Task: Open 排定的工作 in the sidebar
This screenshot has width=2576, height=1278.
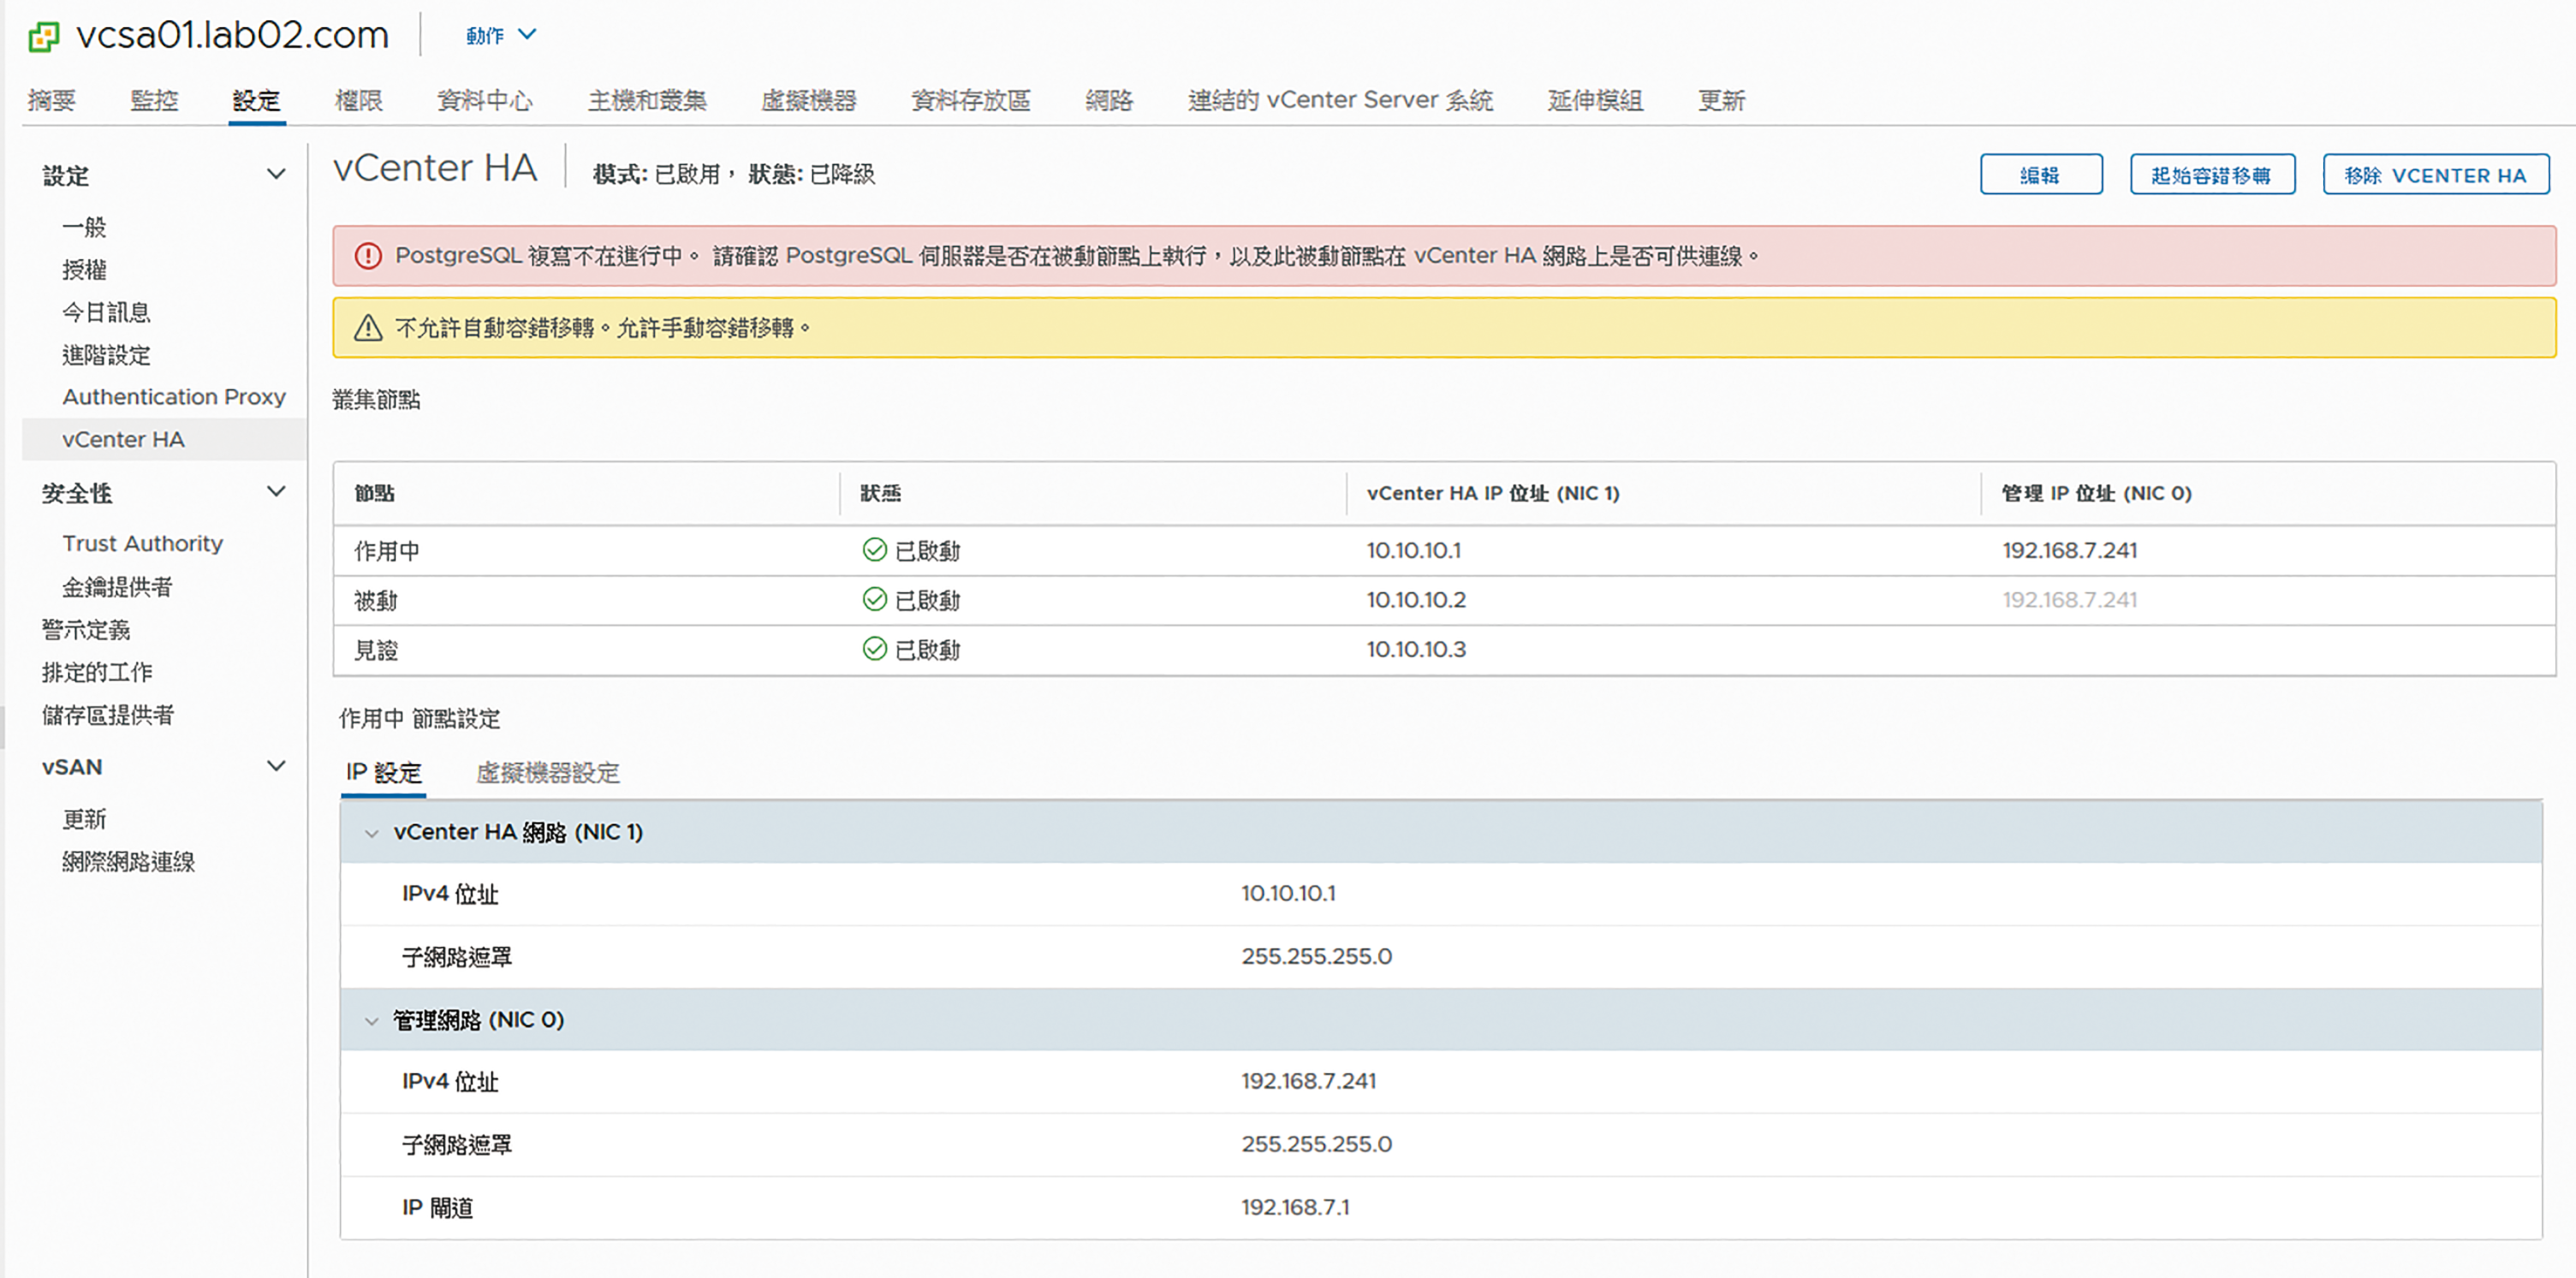Action: point(97,672)
